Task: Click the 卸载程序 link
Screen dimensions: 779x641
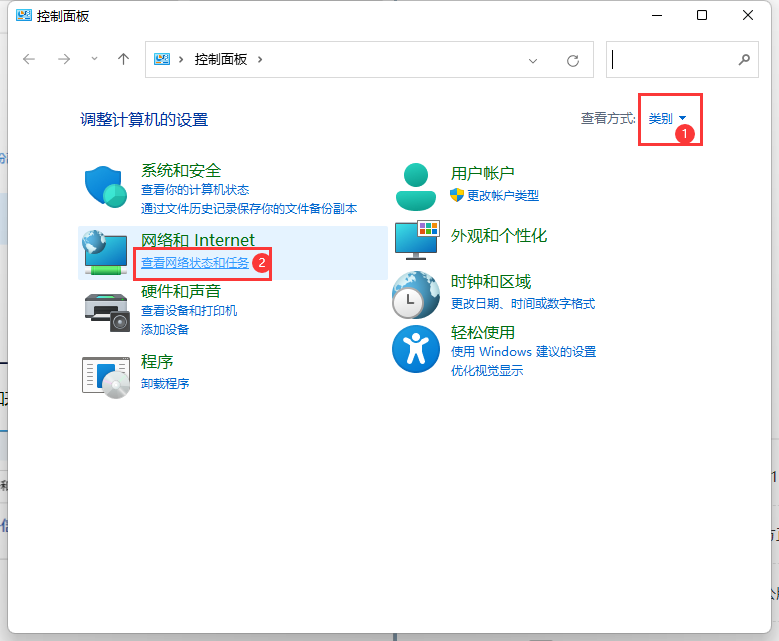Action: tap(165, 384)
